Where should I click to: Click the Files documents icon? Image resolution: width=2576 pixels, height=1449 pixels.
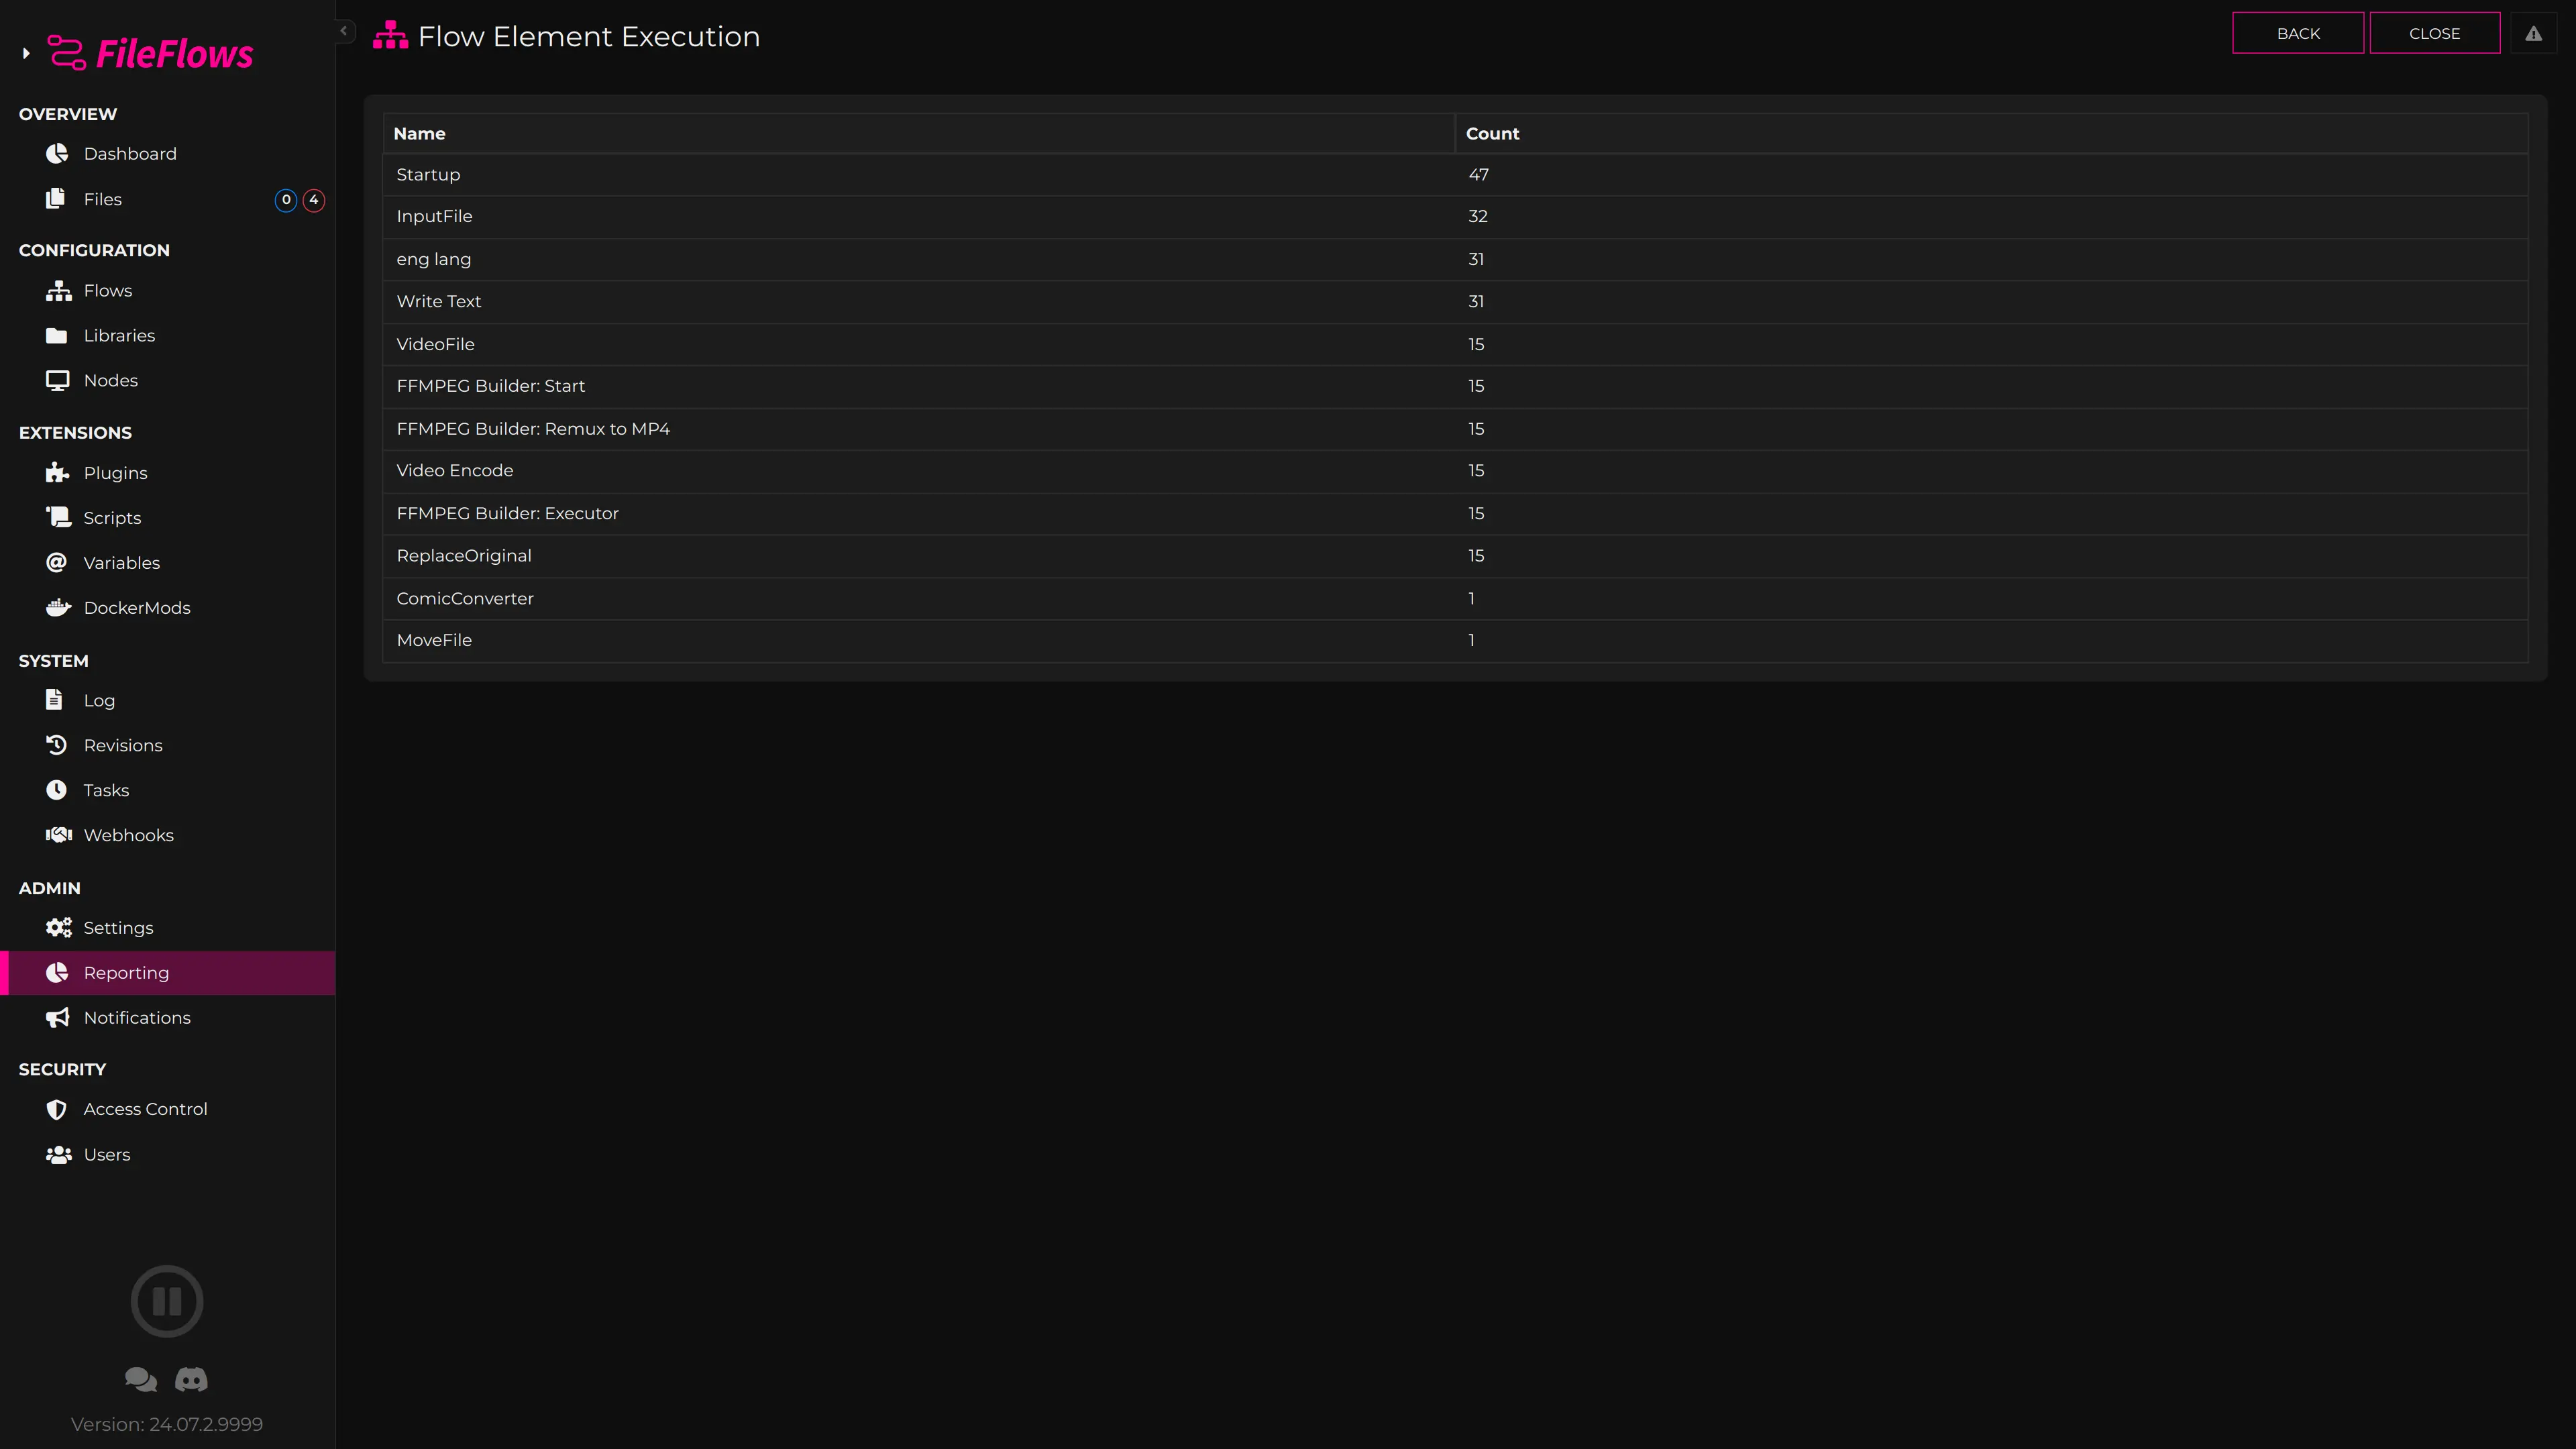point(56,199)
